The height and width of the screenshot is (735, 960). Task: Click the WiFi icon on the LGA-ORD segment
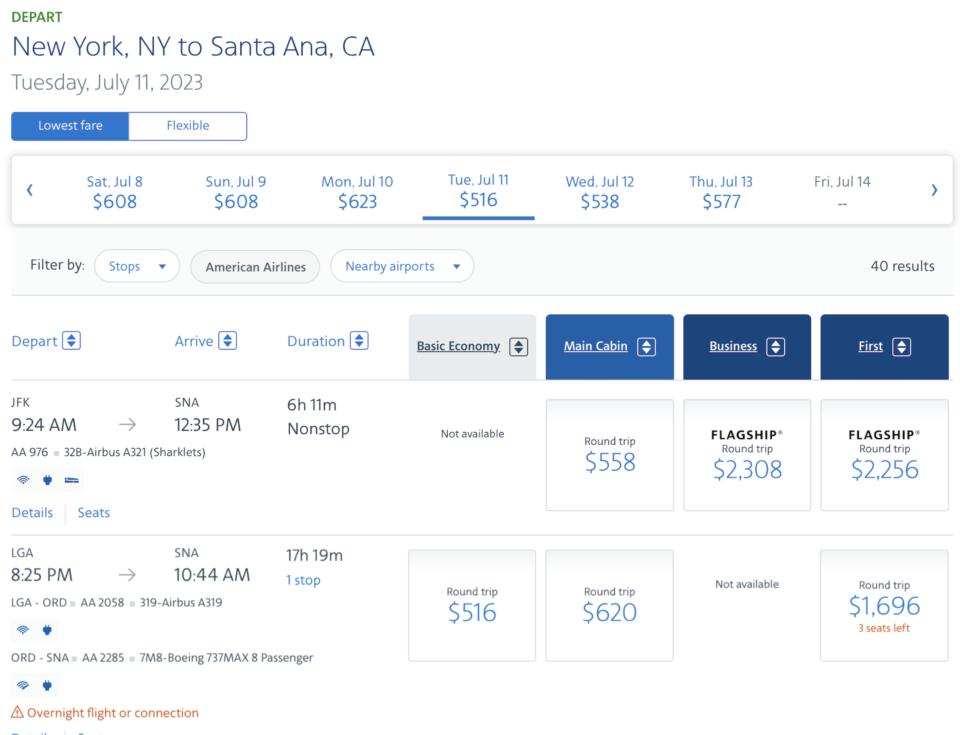pos(23,630)
